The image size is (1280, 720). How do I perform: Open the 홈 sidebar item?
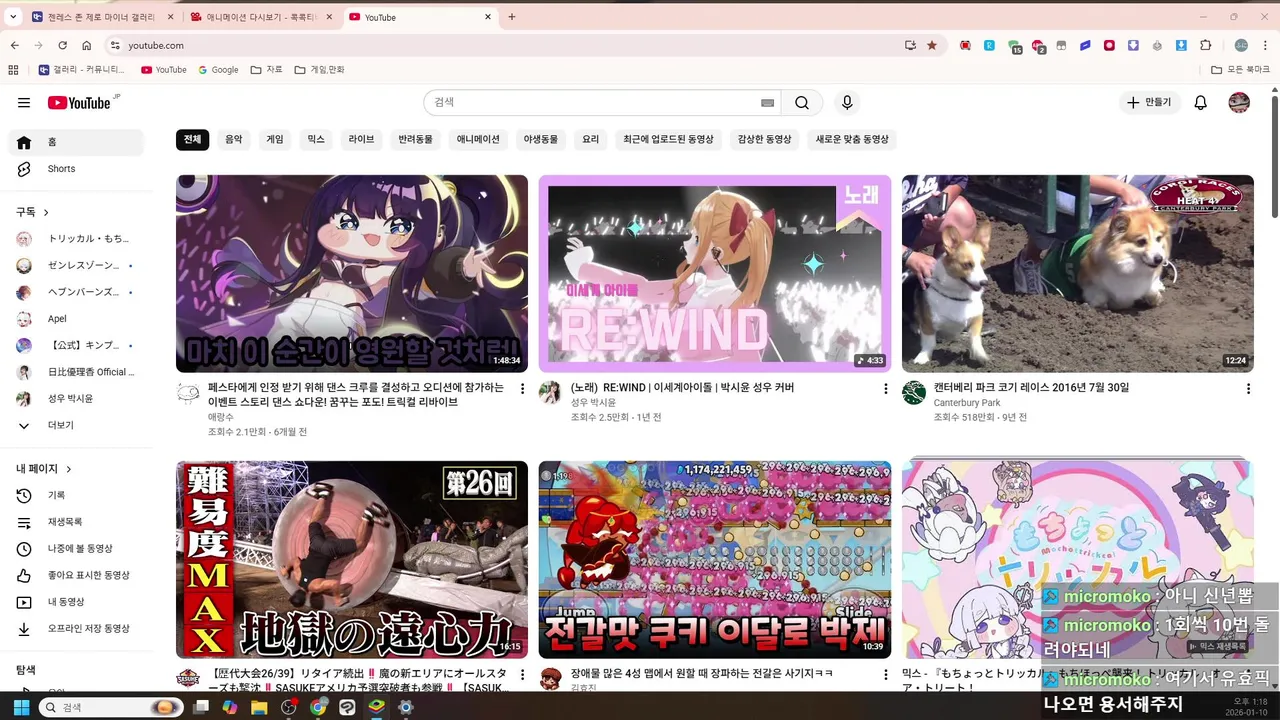coord(76,142)
